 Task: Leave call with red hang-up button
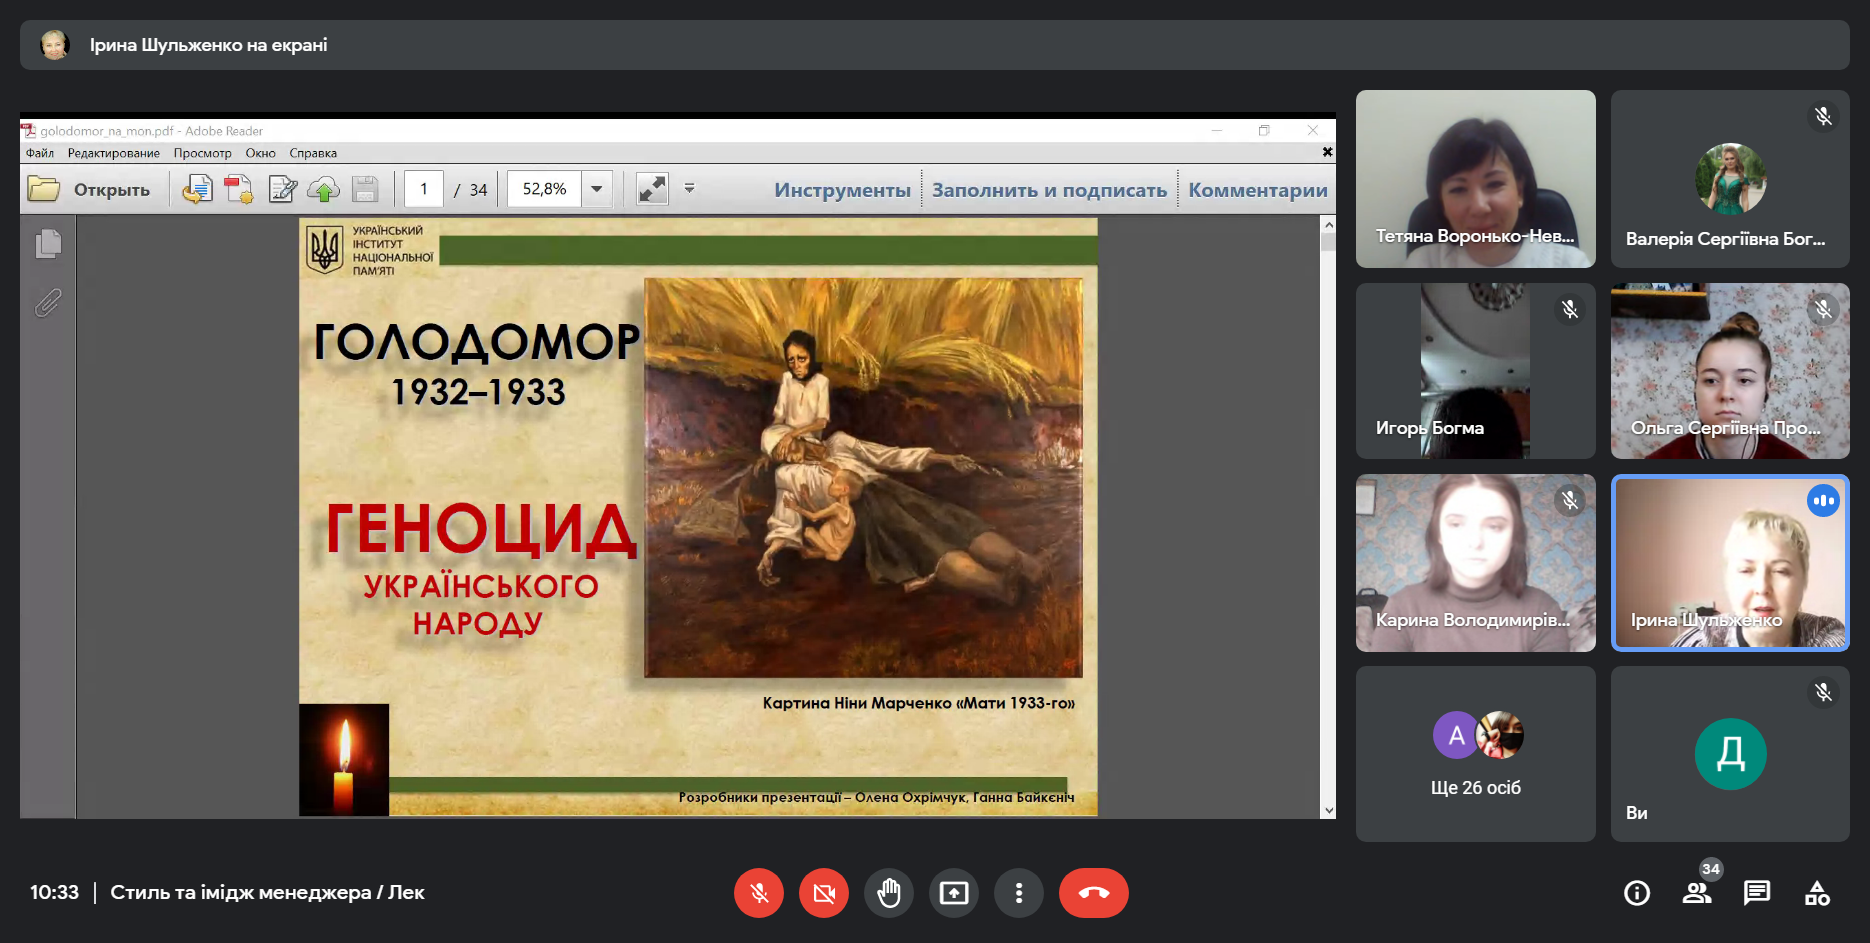coord(1094,893)
